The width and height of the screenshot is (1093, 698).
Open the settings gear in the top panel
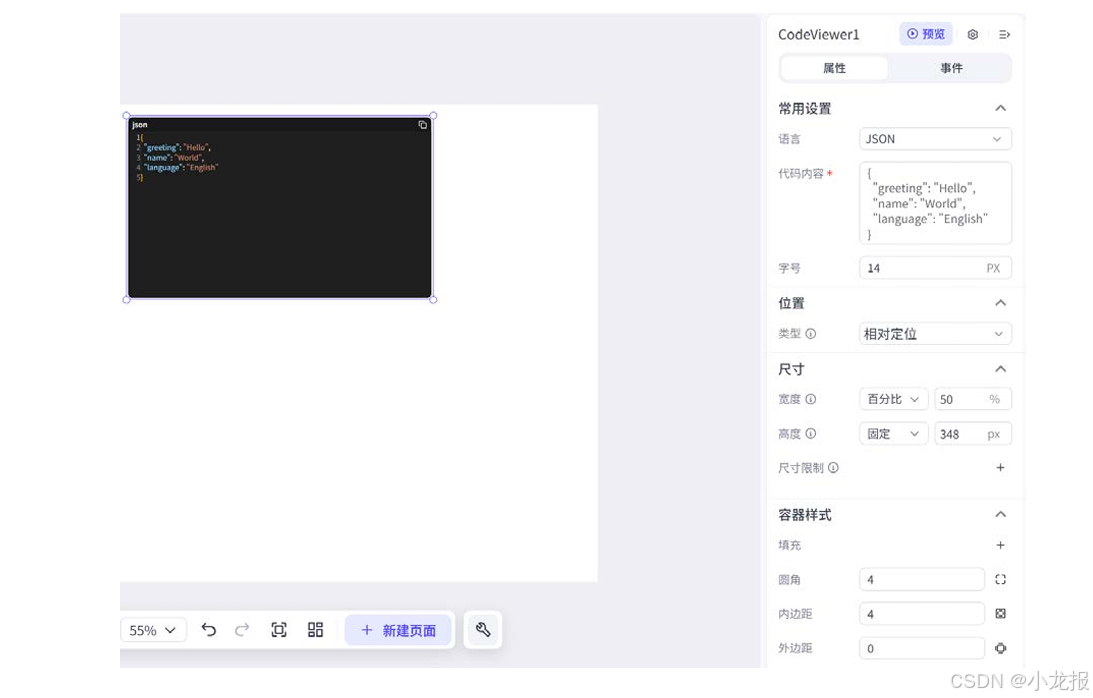972,33
